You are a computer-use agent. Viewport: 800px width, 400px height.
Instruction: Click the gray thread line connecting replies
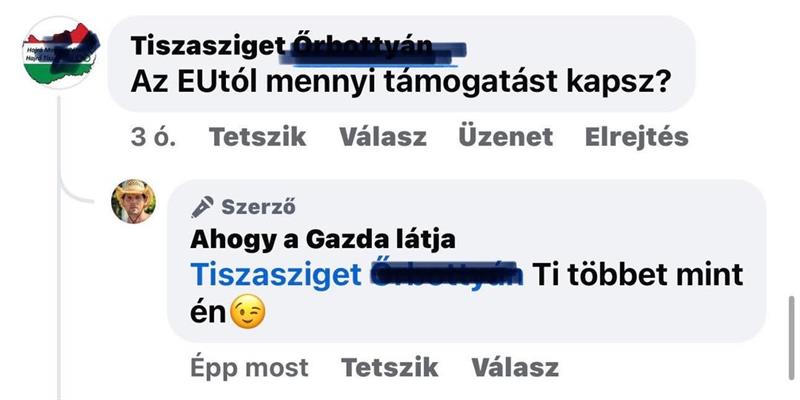click(60, 247)
